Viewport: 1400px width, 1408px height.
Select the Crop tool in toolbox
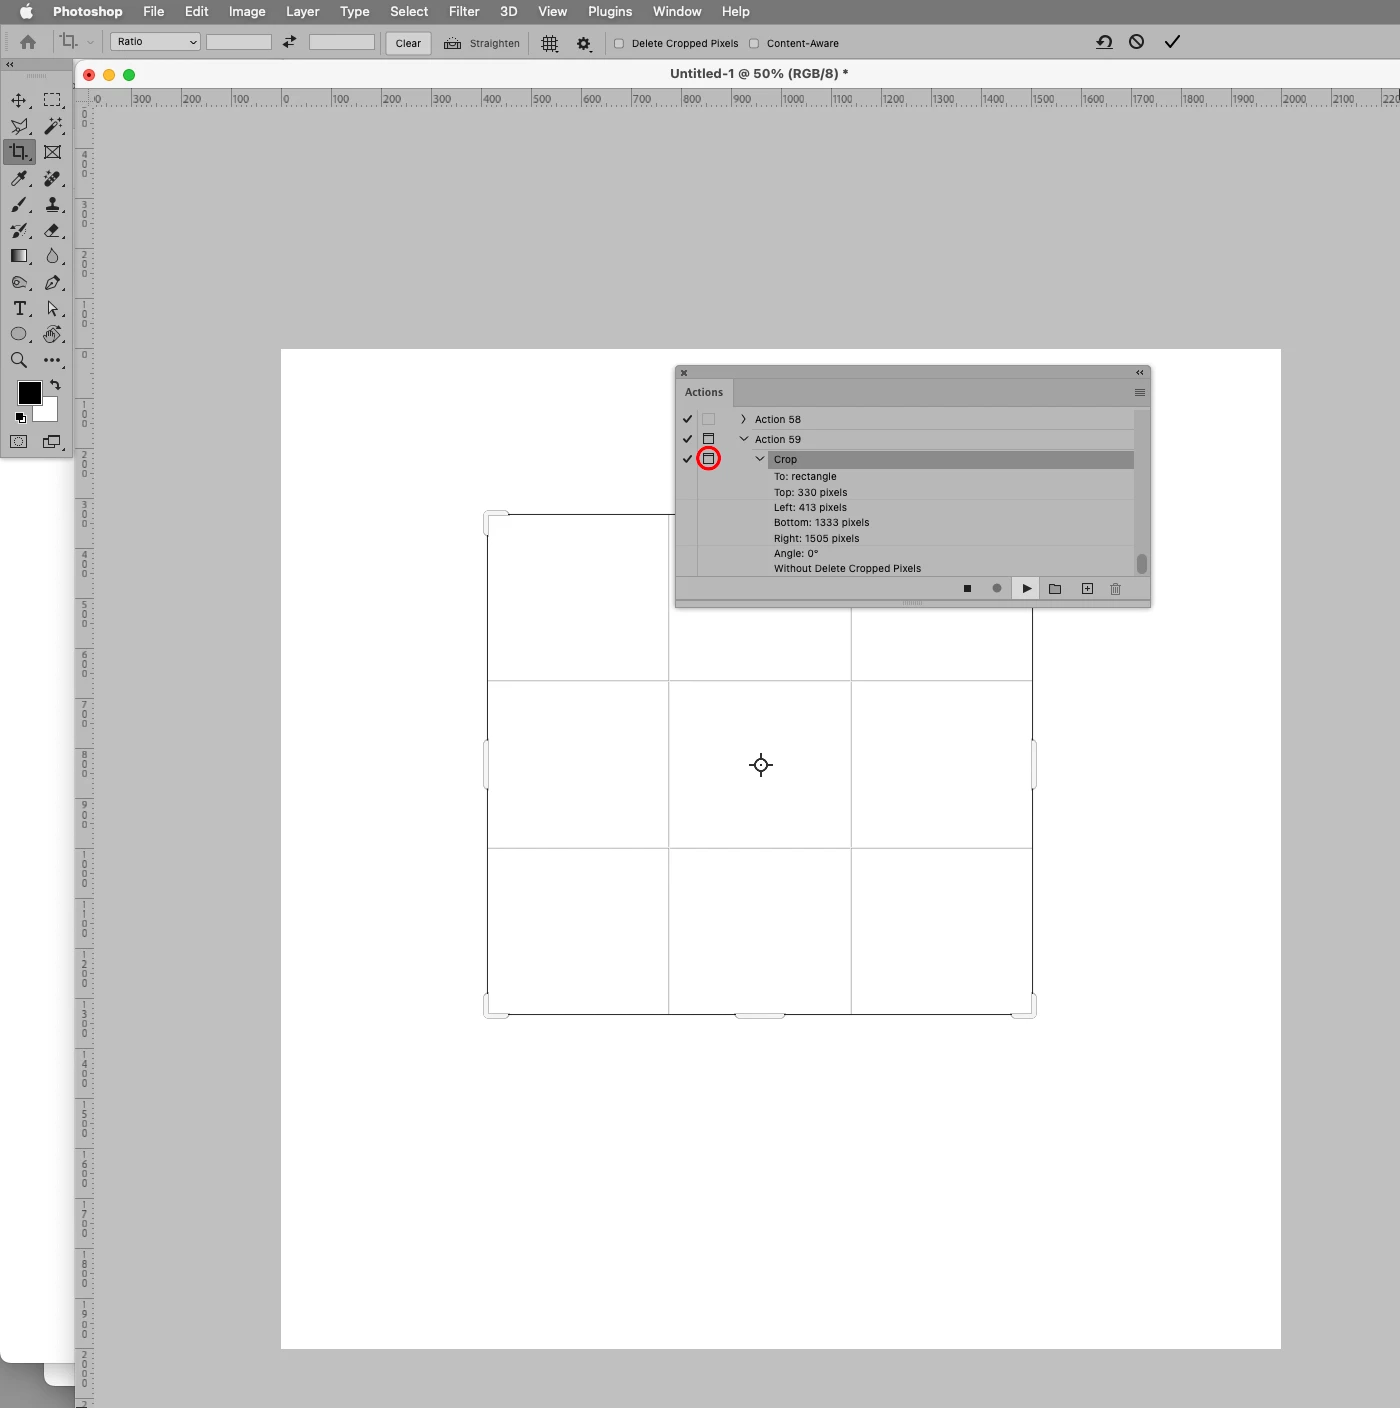pos(19,152)
